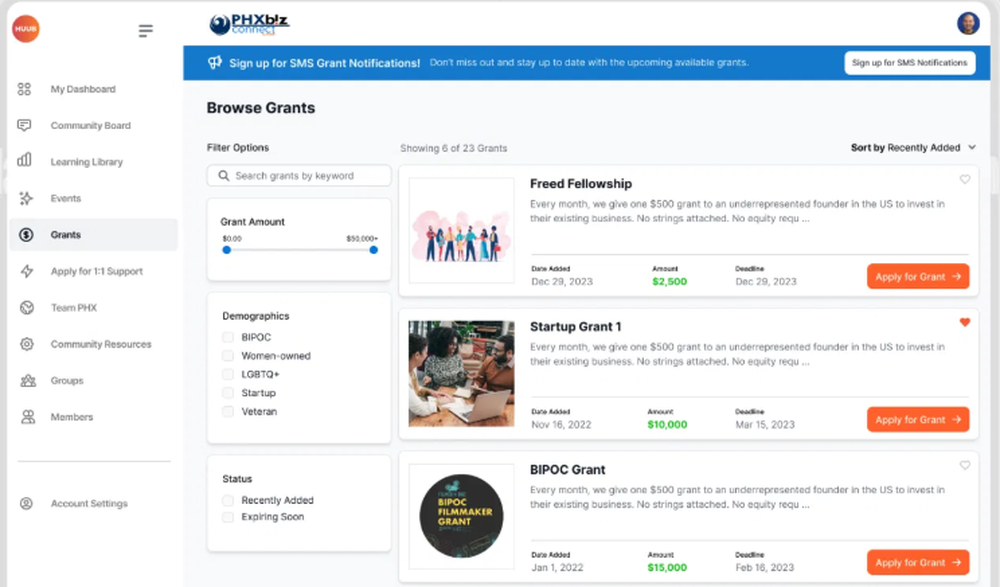Click the Learning Library chart icon
1000x587 pixels.
(24, 160)
